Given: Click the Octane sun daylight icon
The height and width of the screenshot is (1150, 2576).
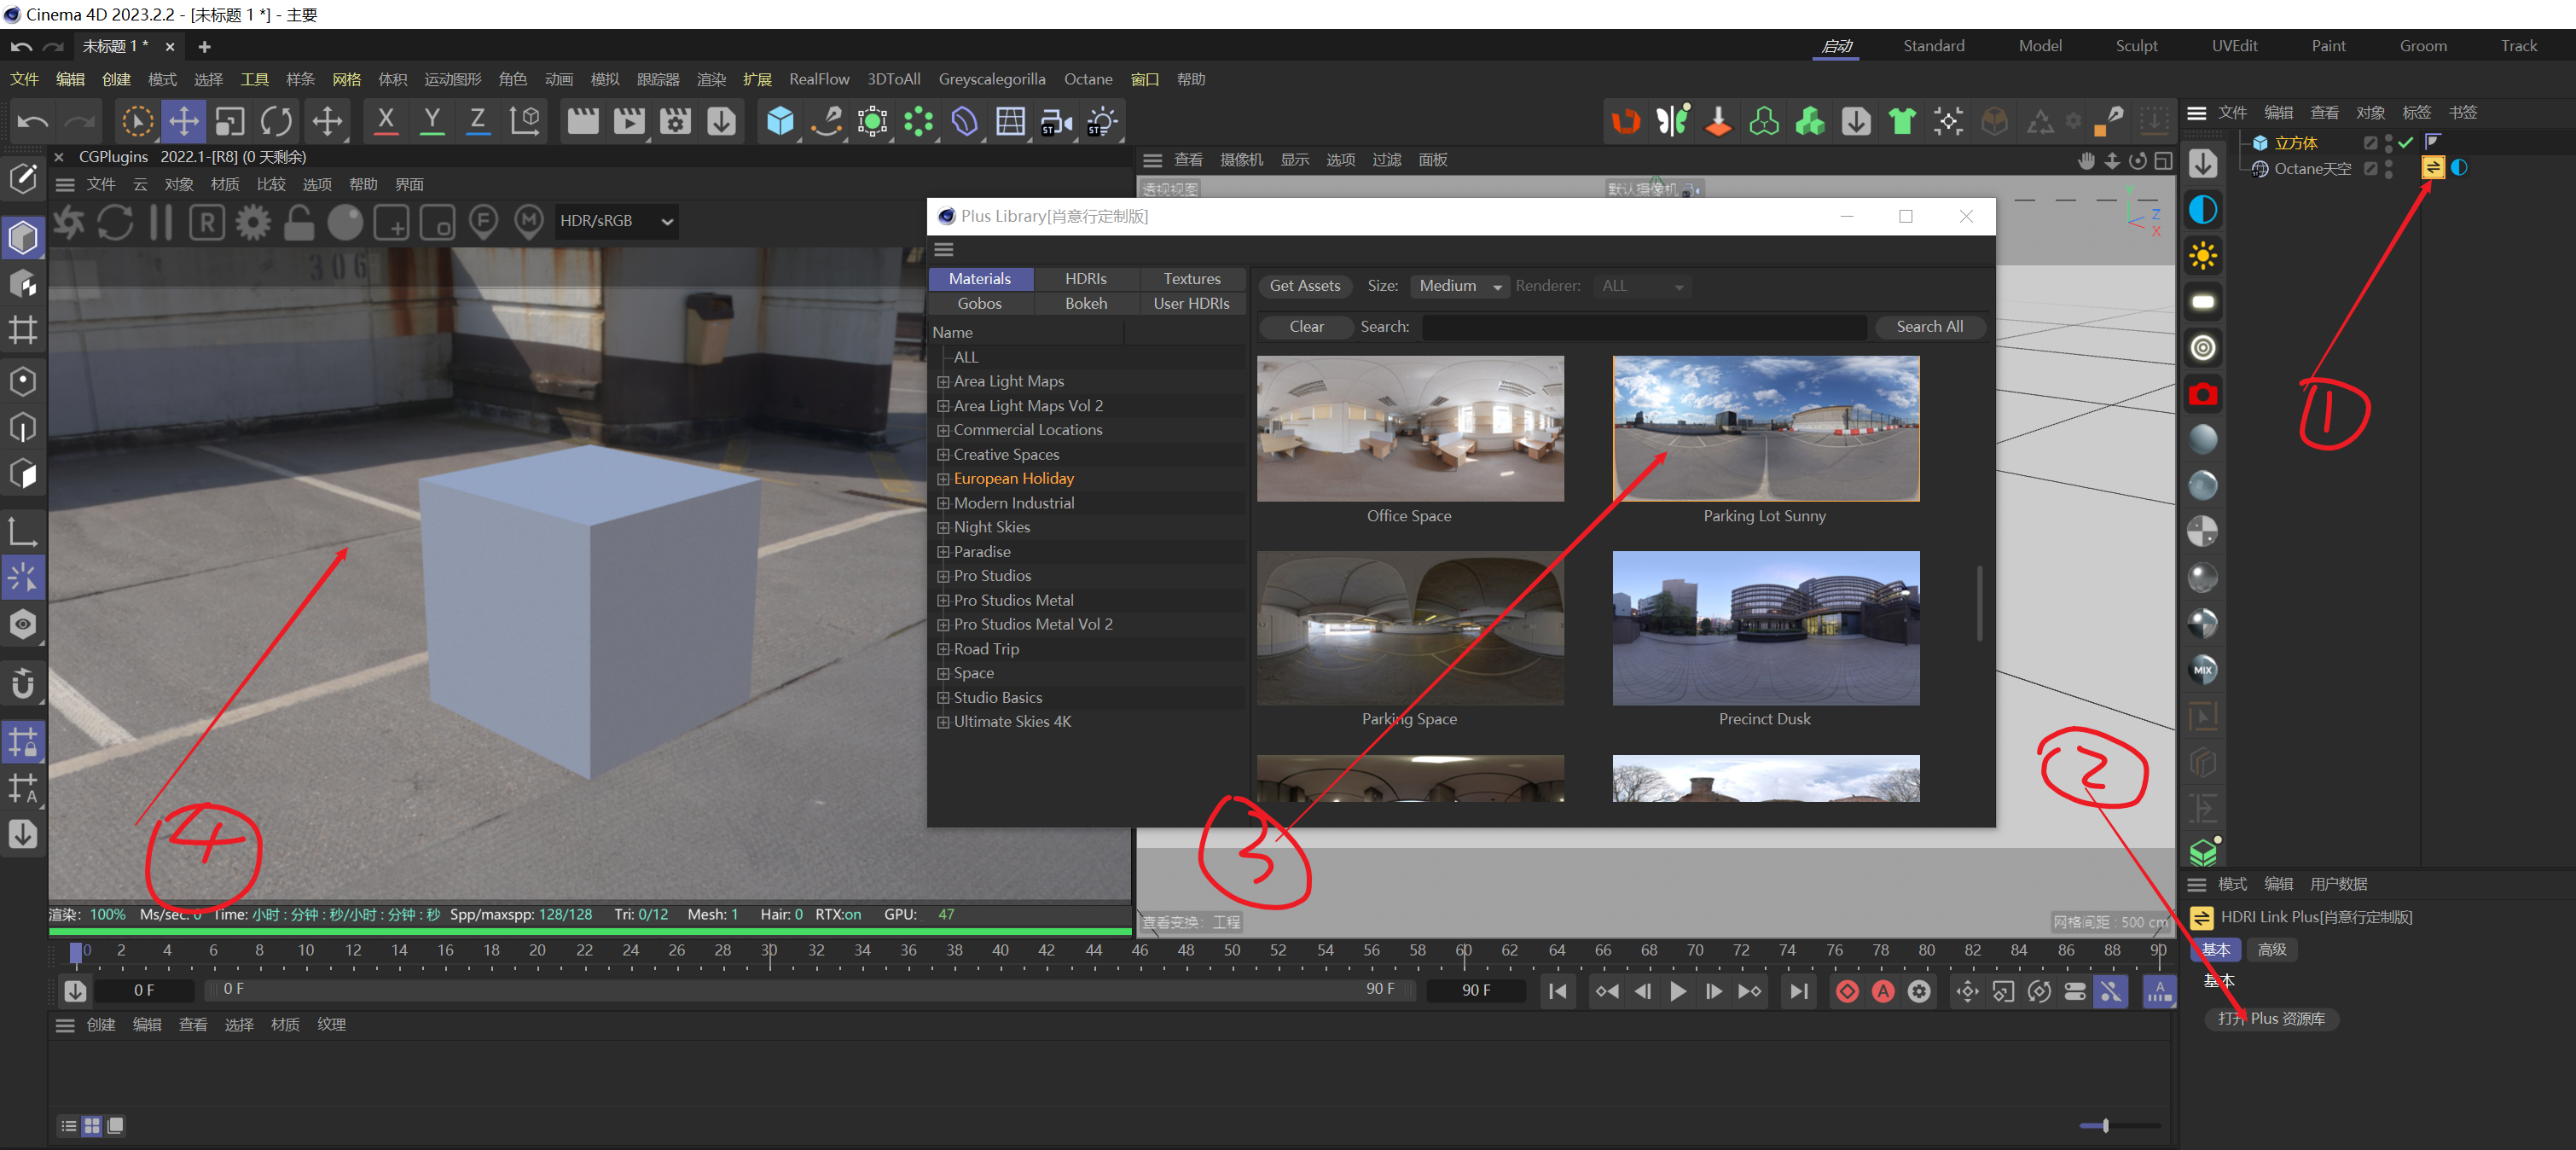Looking at the screenshot, I should [2203, 256].
